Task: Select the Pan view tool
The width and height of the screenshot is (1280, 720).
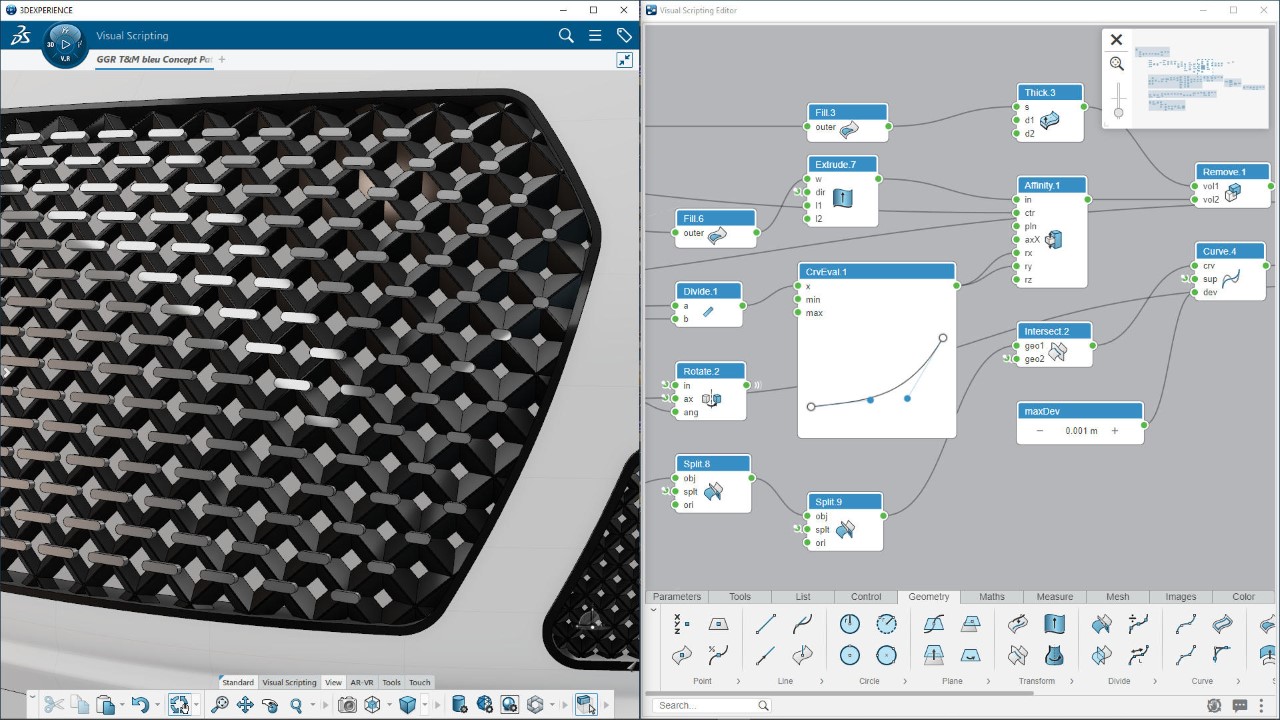Action: (x=245, y=705)
